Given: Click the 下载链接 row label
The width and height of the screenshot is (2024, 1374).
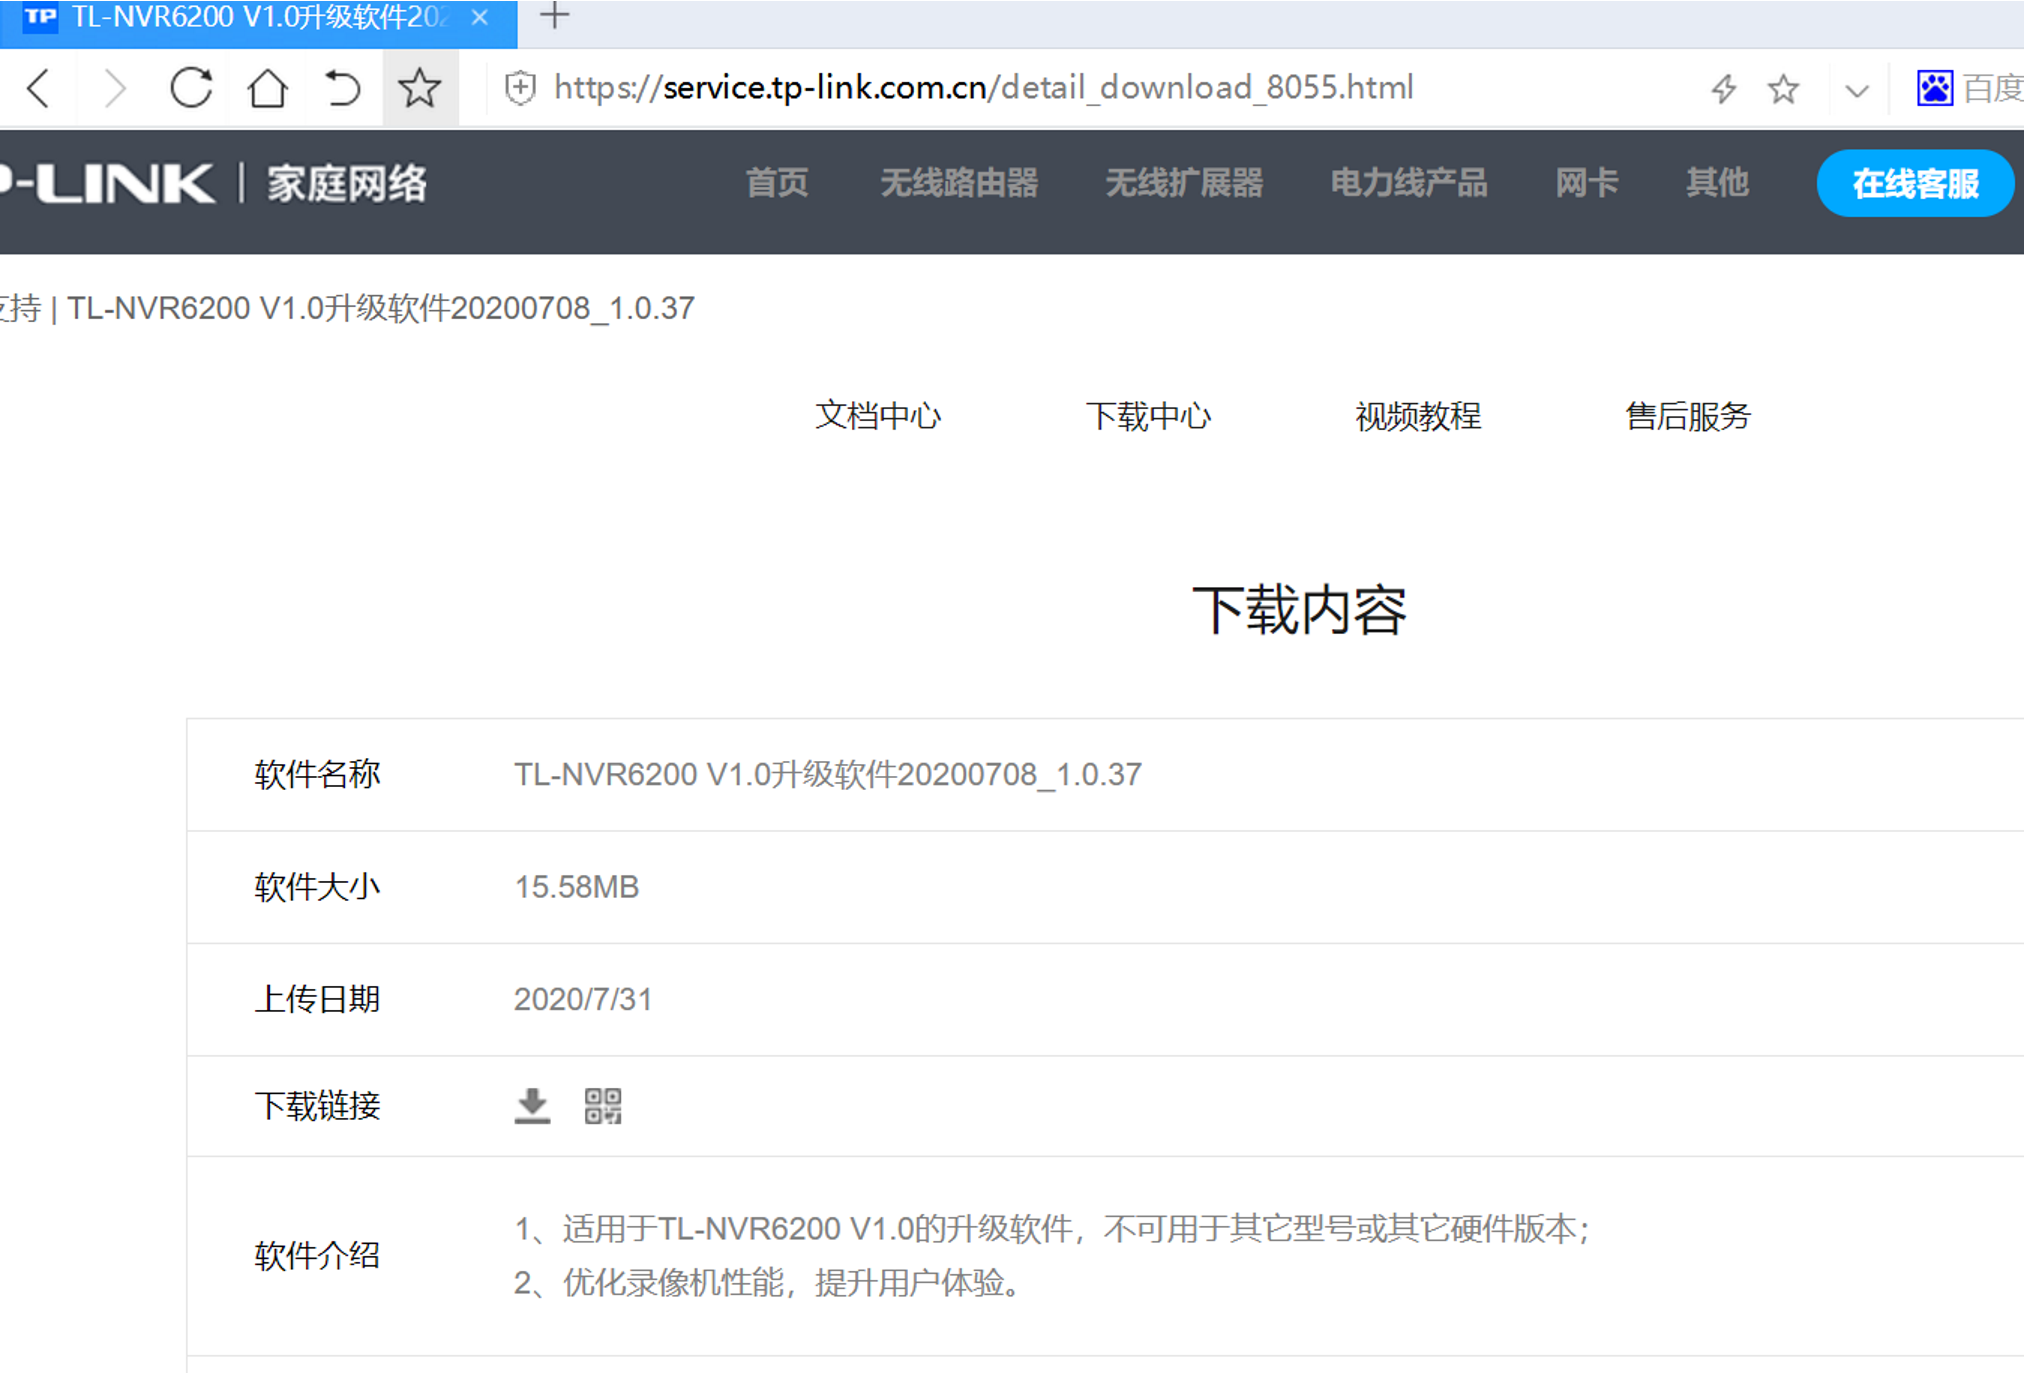Looking at the screenshot, I should click(317, 1106).
